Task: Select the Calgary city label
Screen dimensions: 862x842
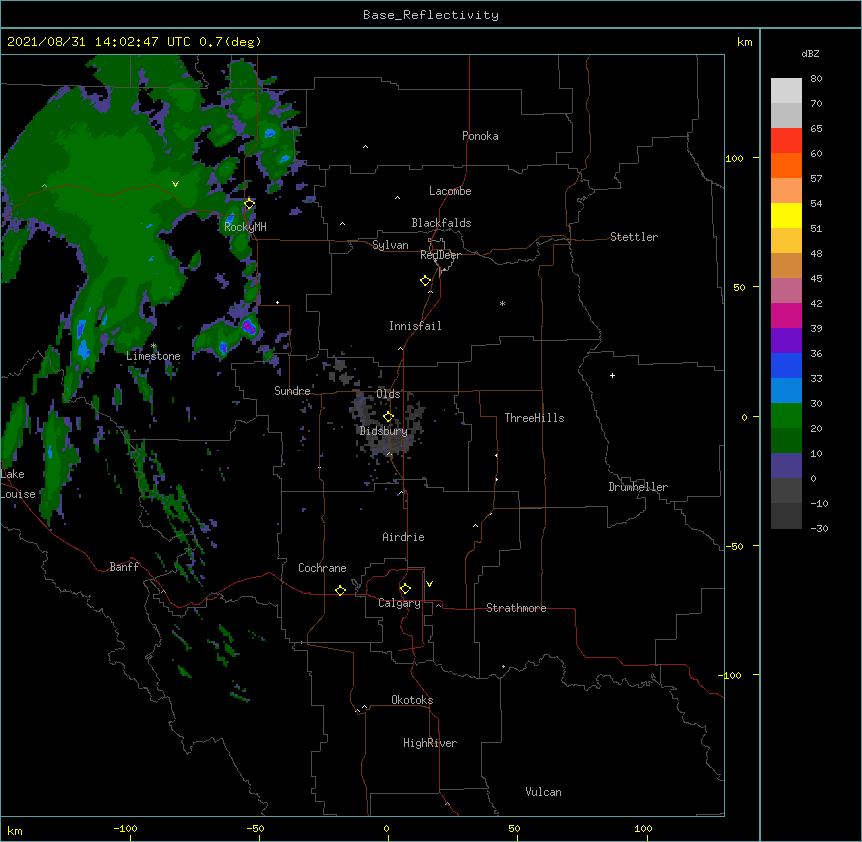Action: pyautogui.click(x=399, y=603)
